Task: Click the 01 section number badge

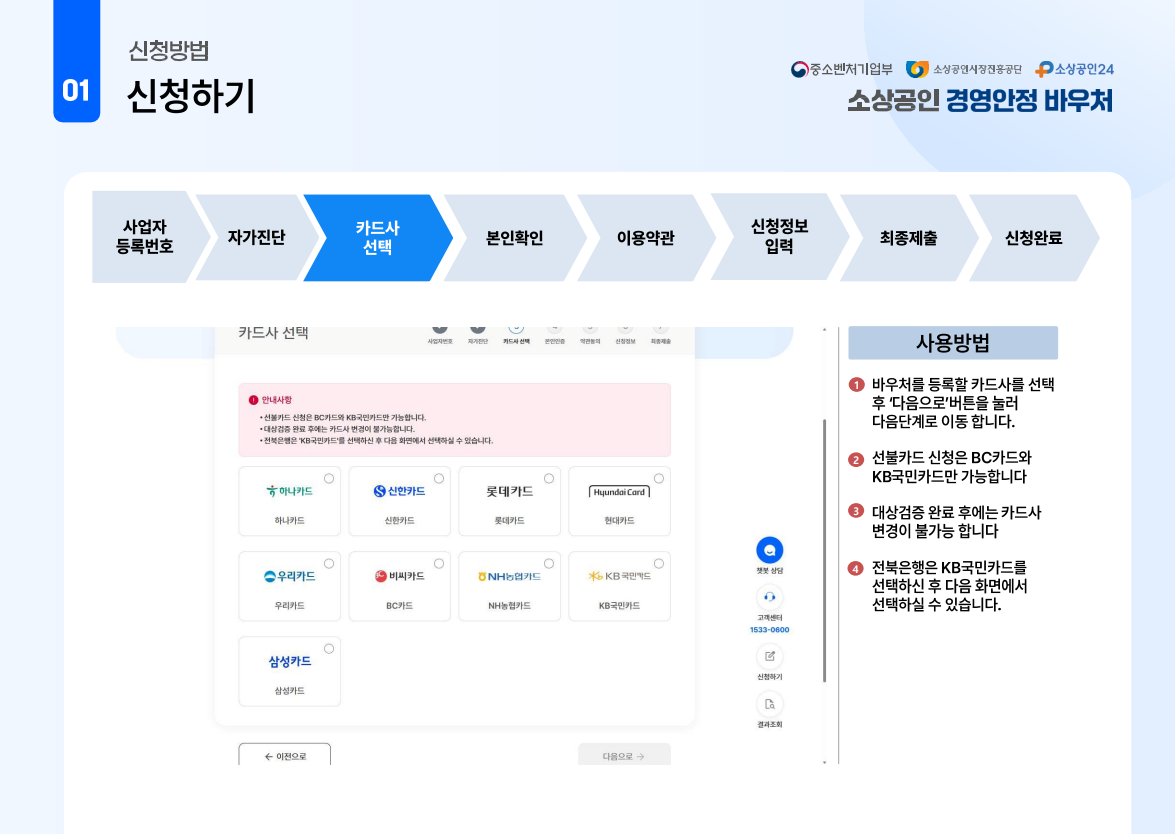Action: 76,90
